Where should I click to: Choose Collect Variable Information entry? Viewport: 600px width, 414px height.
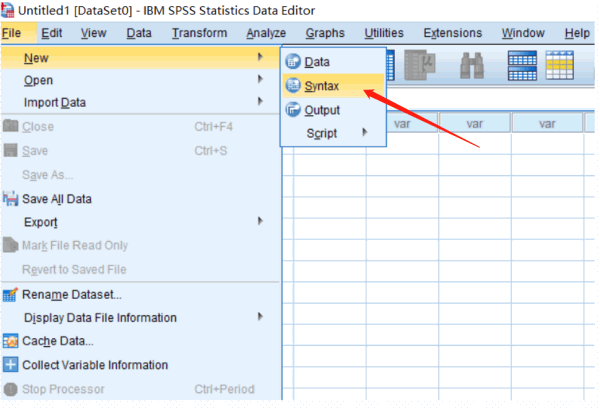coord(140,365)
